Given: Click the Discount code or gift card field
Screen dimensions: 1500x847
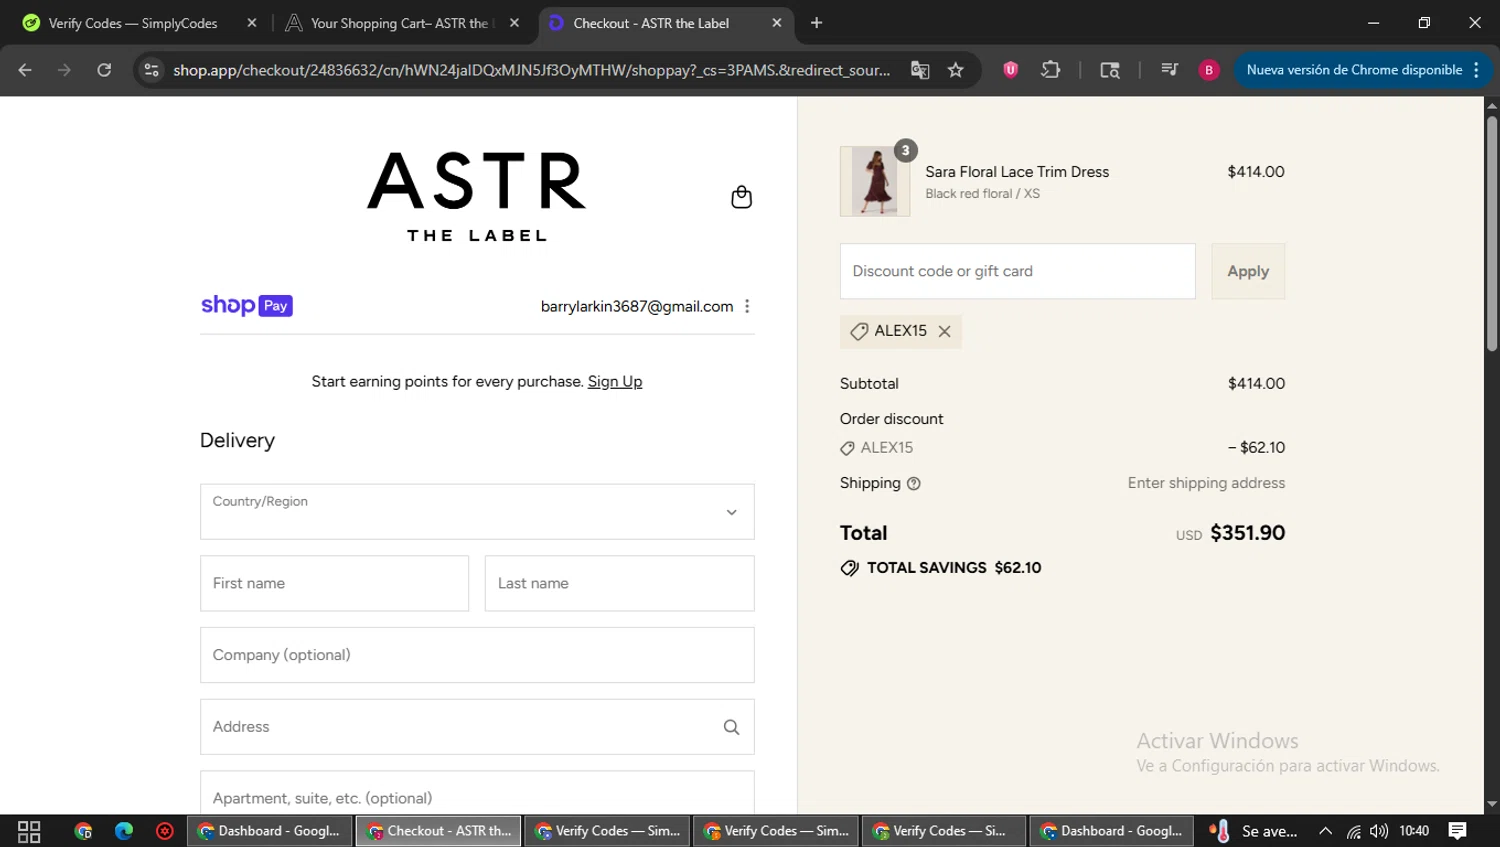Looking at the screenshot, I should [x=1018, y=271].
